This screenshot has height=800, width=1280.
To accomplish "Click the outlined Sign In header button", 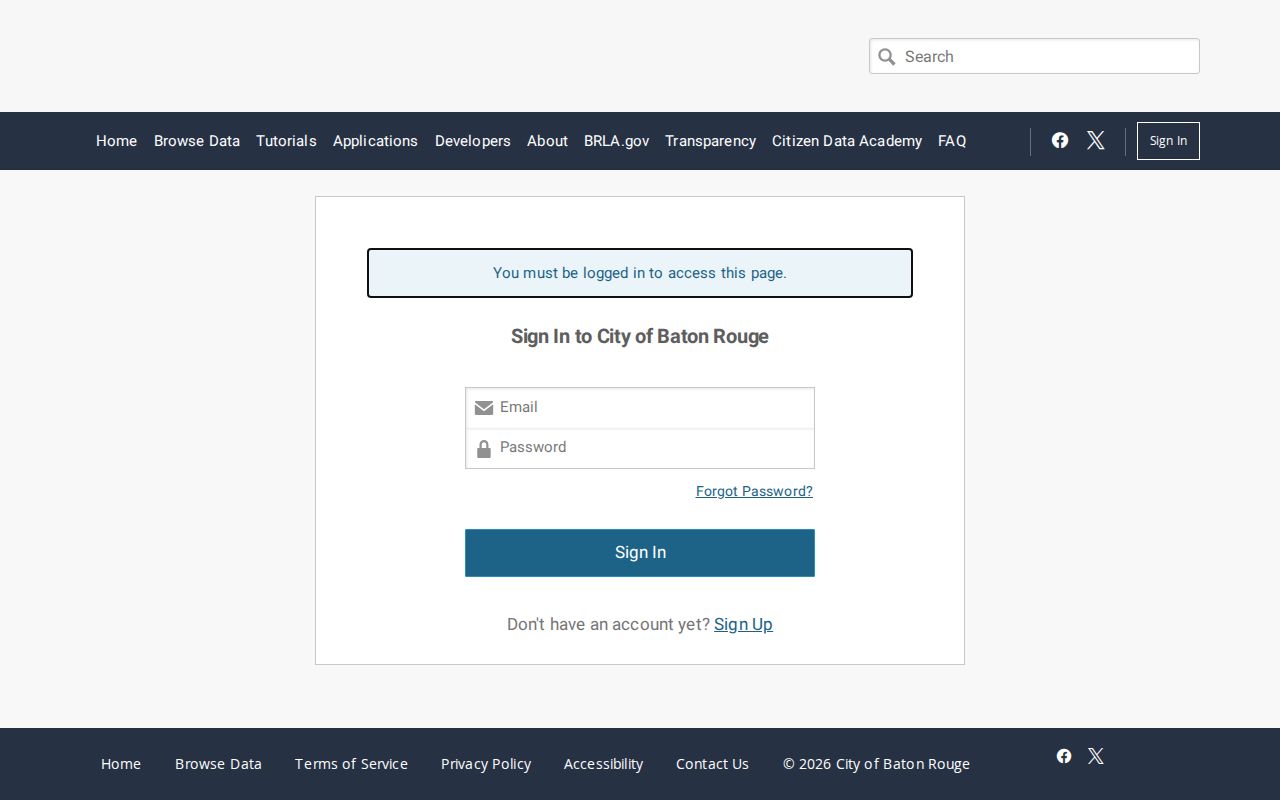I will [1168, 141].
